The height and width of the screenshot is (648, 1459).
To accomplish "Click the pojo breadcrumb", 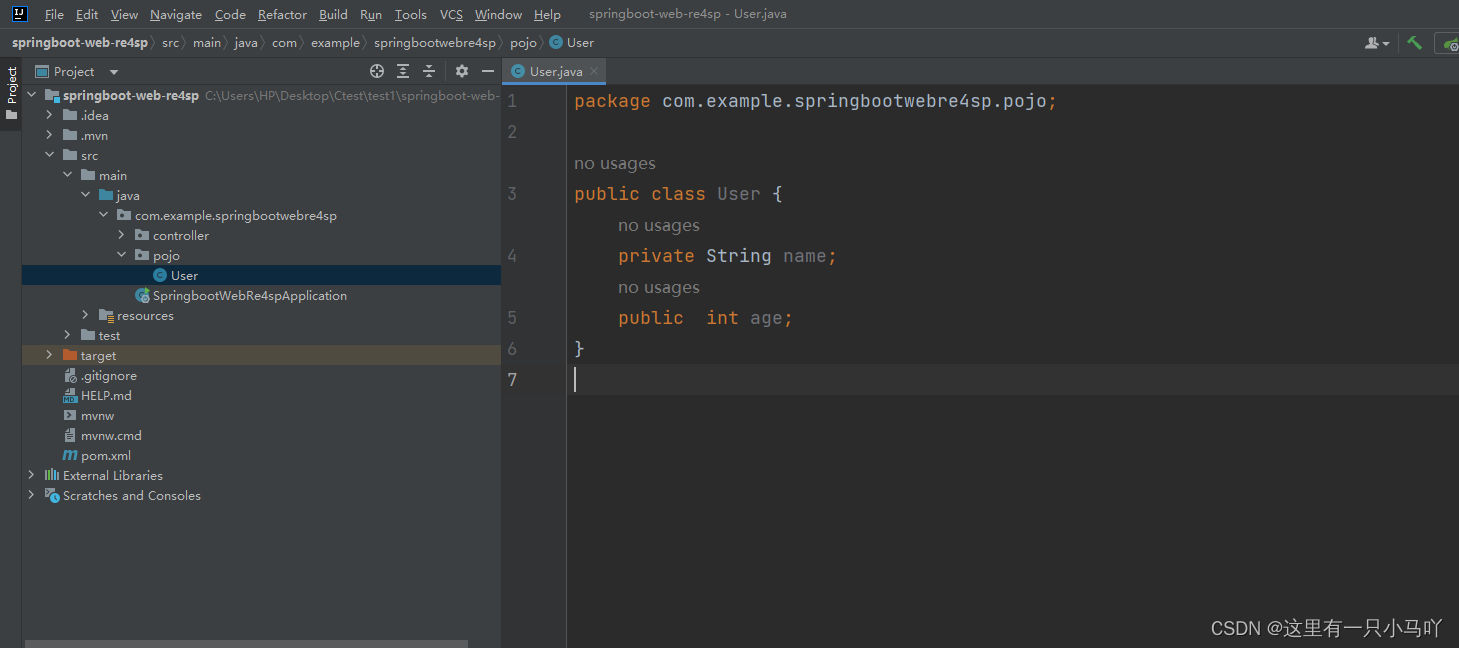I will tap(523, 43).
